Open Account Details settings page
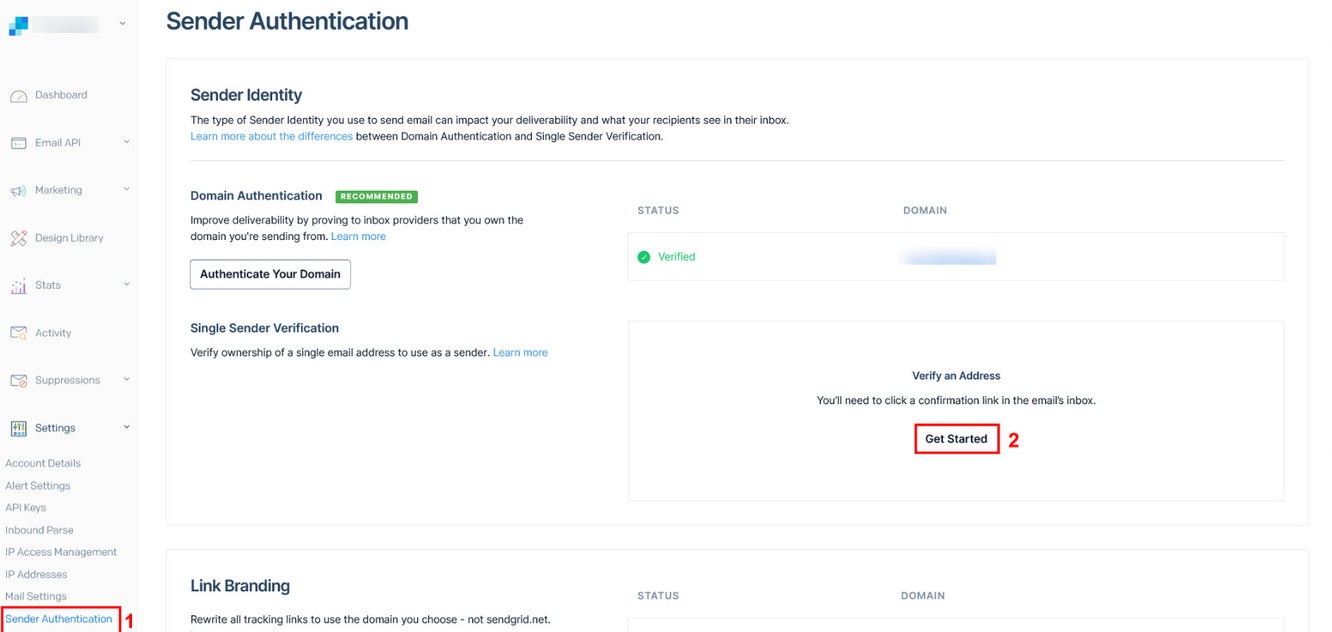Screen dimensions: 1332x632 click(x=43, y=463)
